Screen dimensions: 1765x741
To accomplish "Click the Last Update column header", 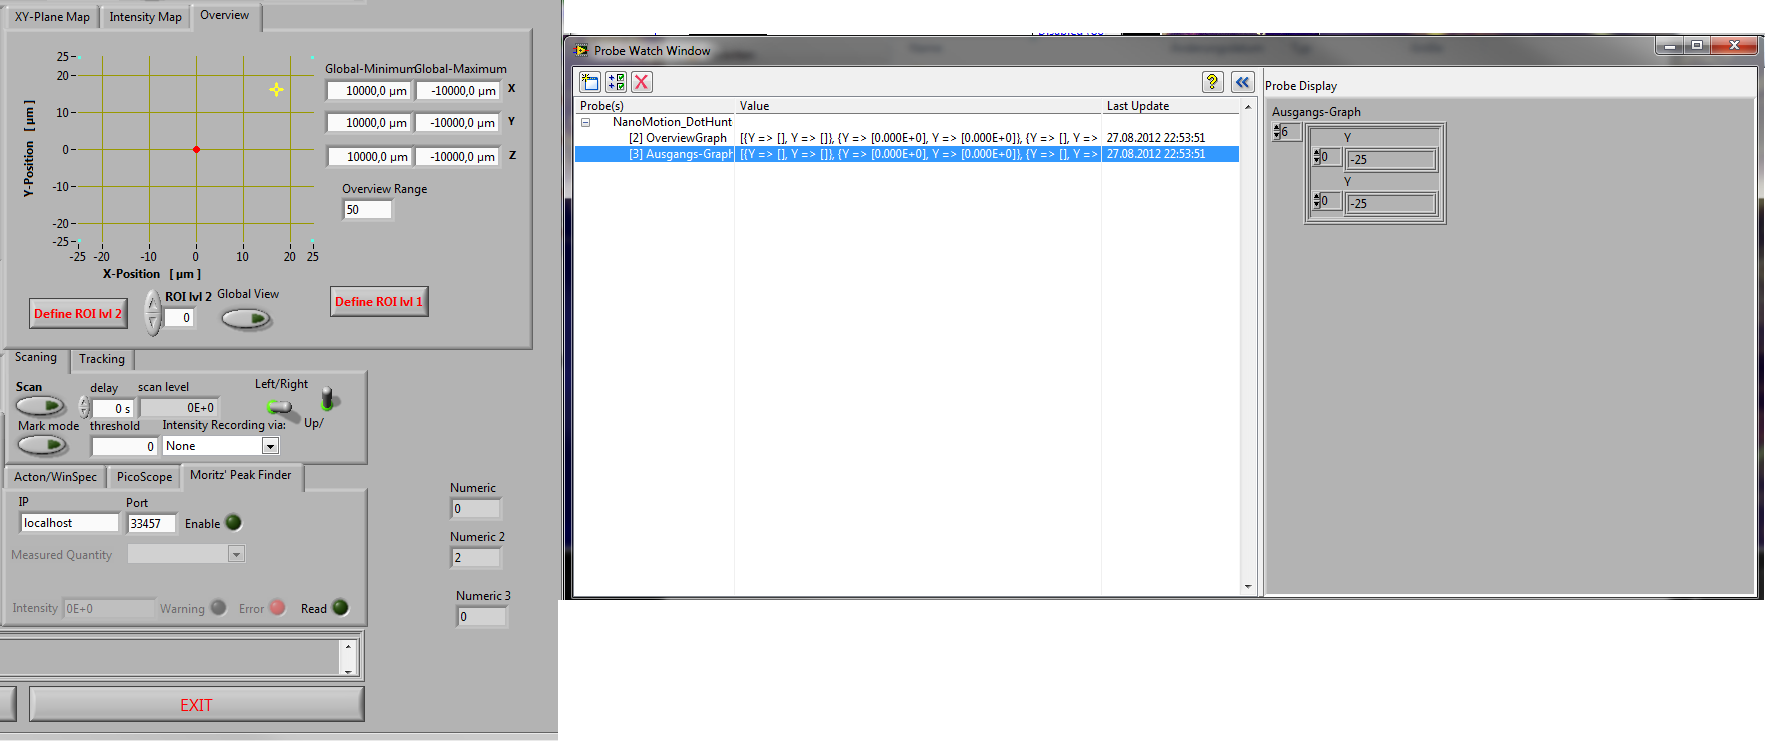I will click(1170, 106).
